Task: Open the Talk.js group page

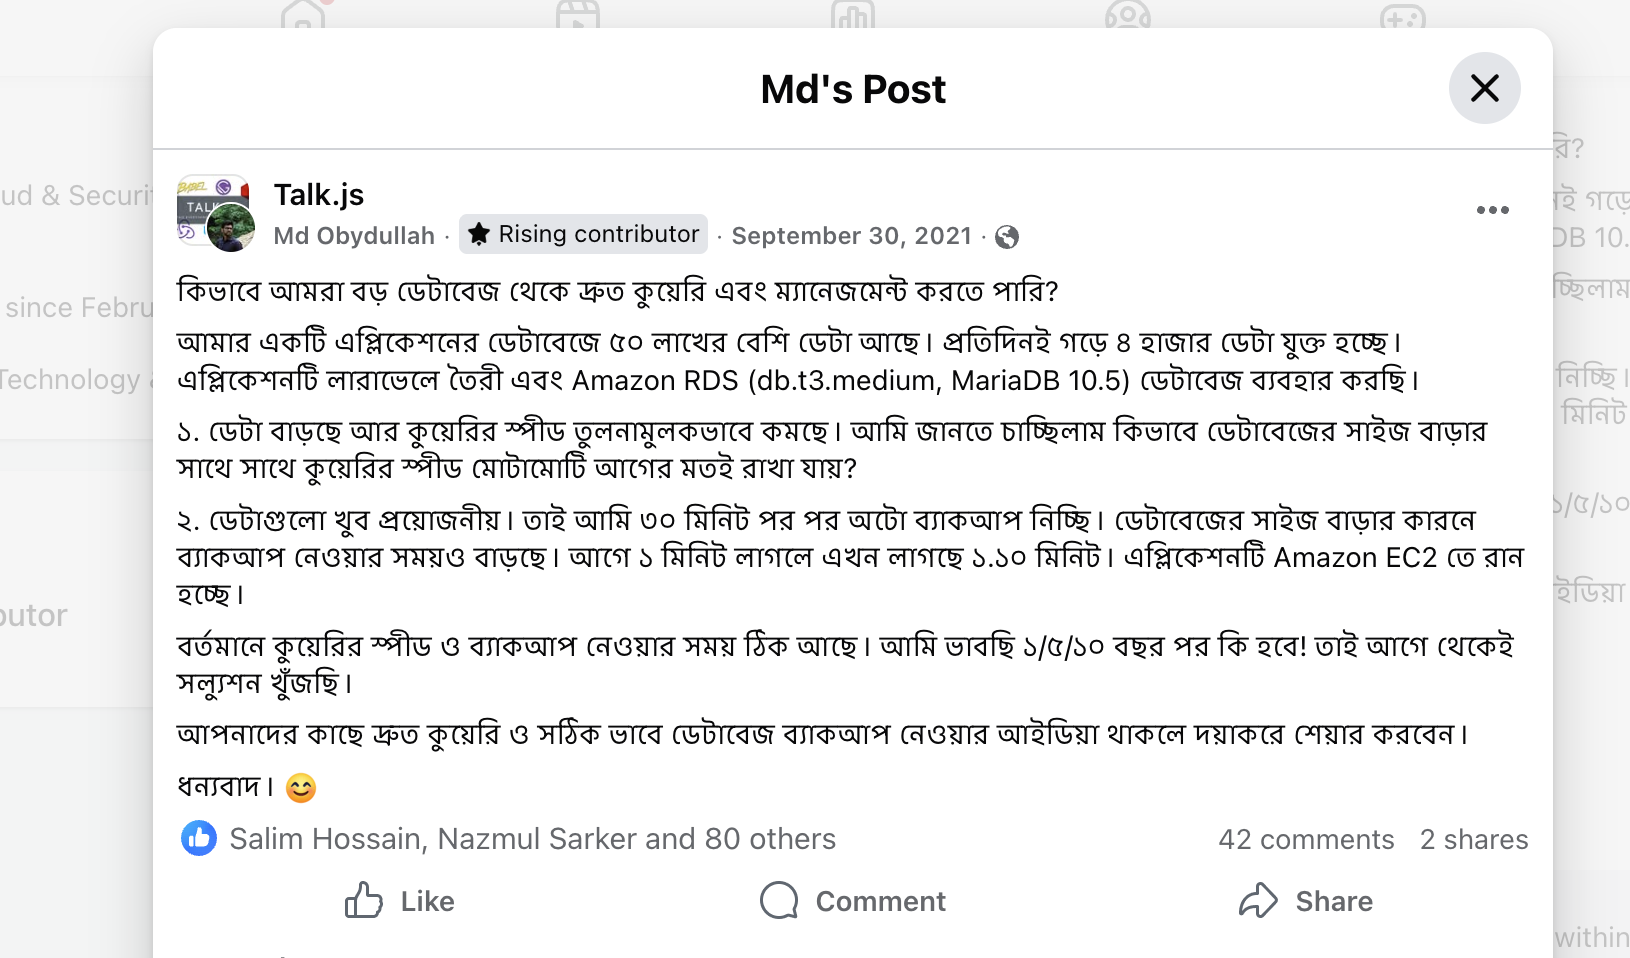Action: point(318,194)
